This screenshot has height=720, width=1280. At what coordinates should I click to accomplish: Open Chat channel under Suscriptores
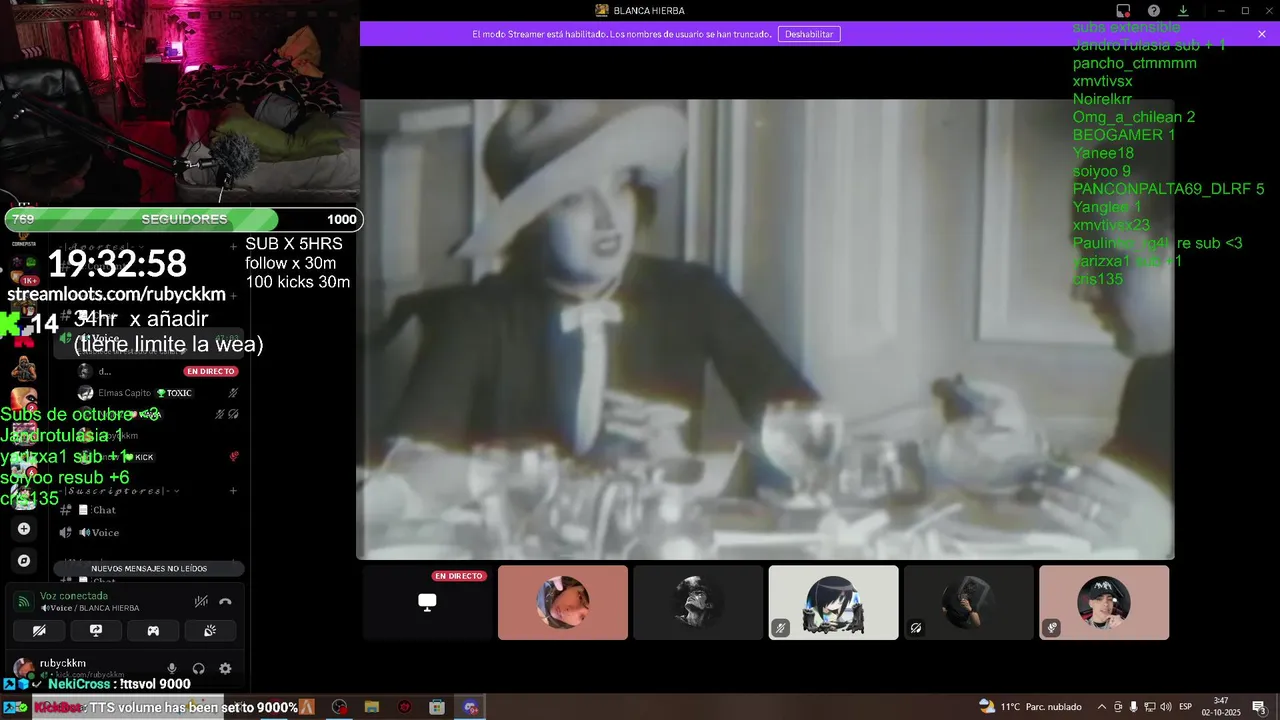[149, 510]
